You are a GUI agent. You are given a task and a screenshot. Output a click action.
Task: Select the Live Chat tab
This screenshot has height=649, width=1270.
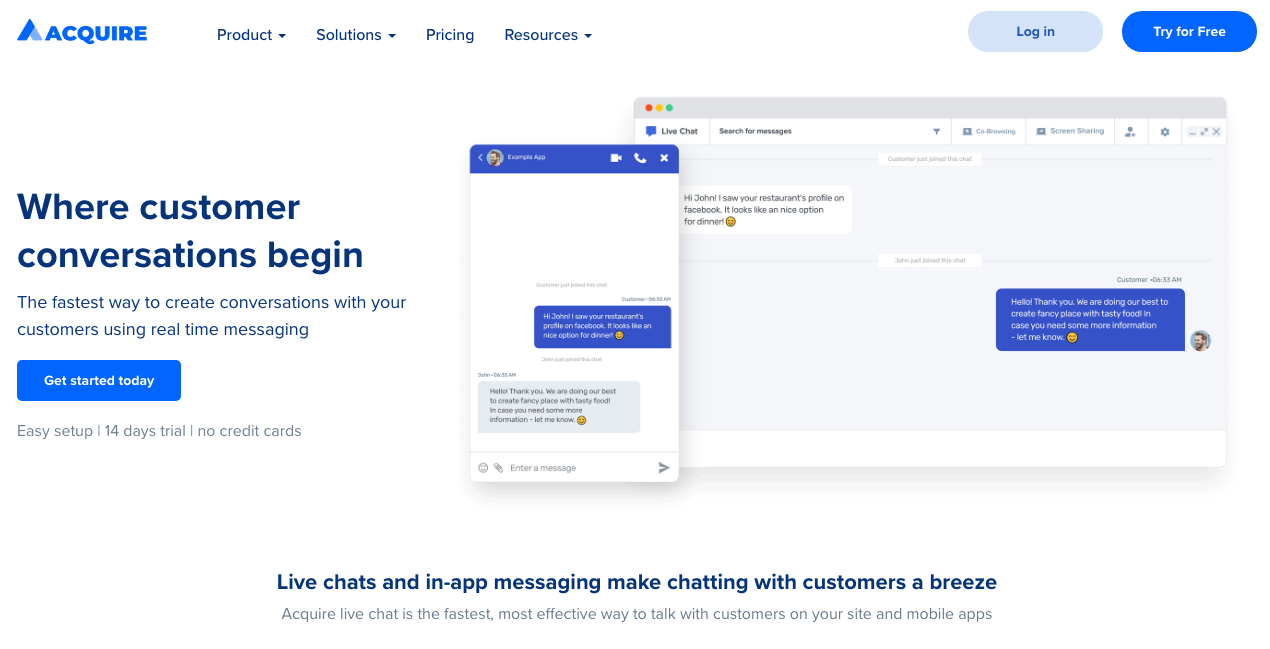[x=672, y=131]
